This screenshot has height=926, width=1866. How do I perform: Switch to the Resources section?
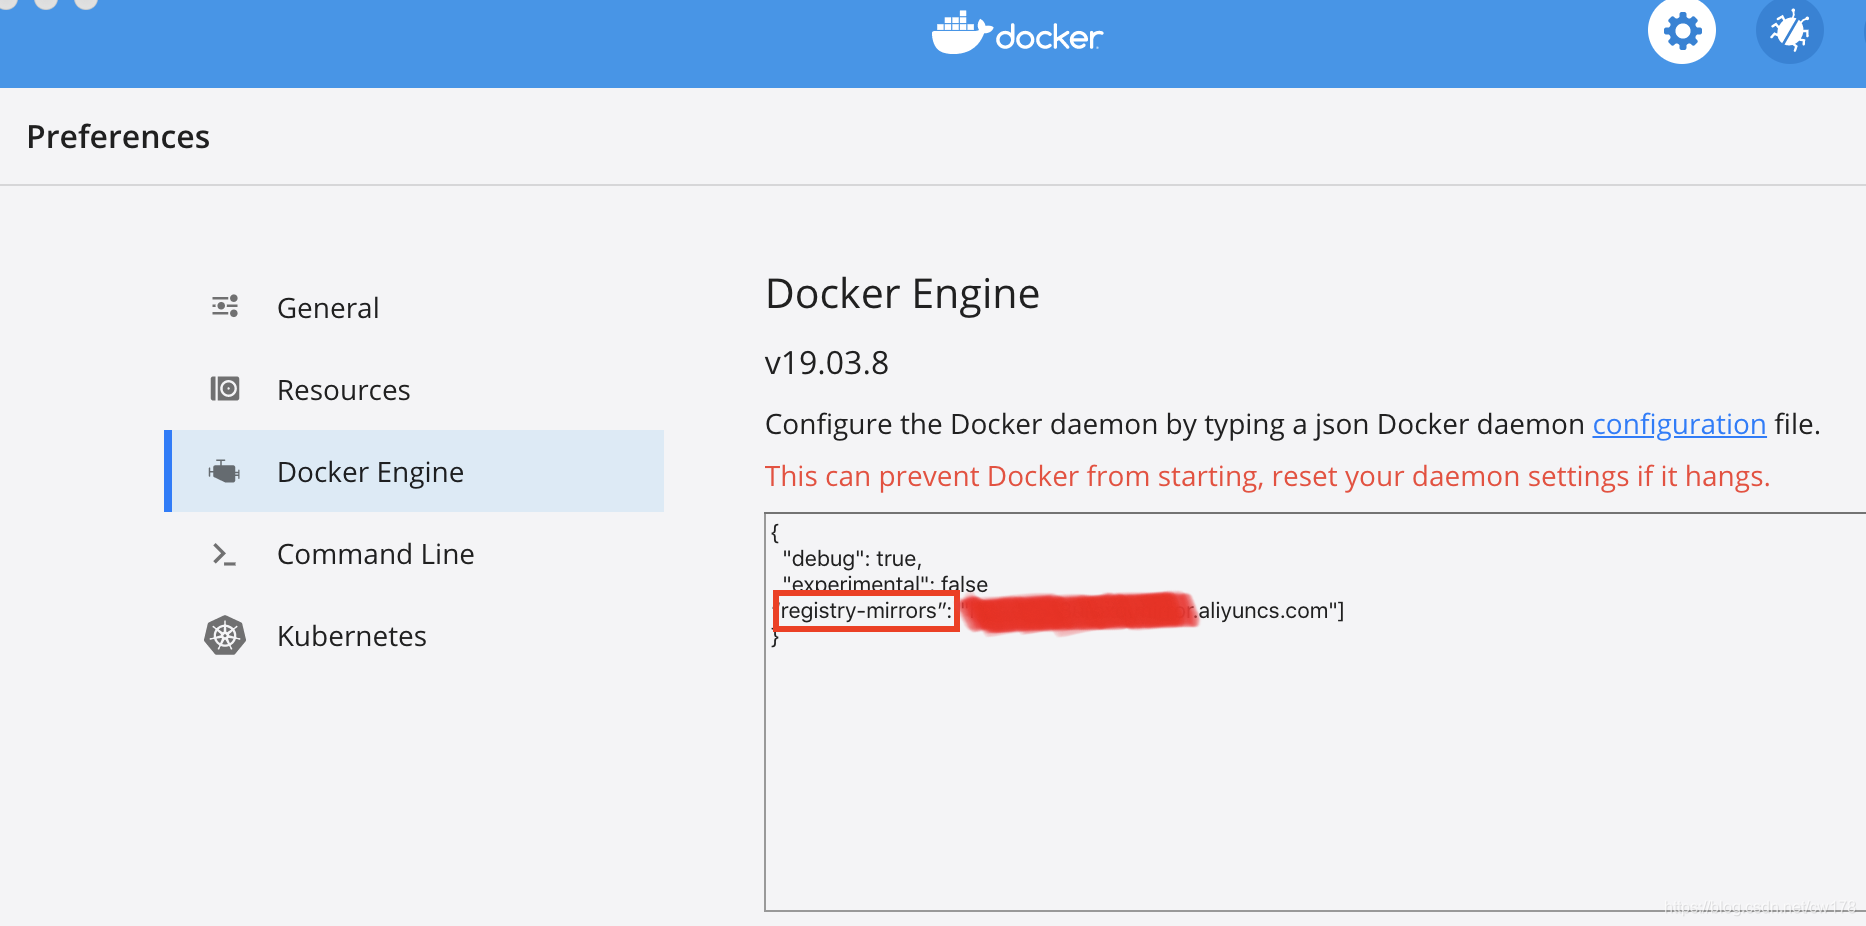(x=414, y=389)
